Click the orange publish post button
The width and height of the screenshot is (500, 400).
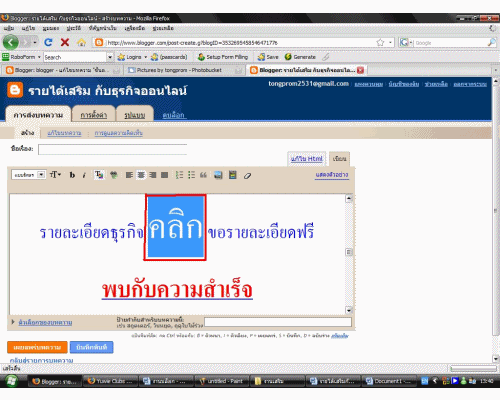pos(37,347)
